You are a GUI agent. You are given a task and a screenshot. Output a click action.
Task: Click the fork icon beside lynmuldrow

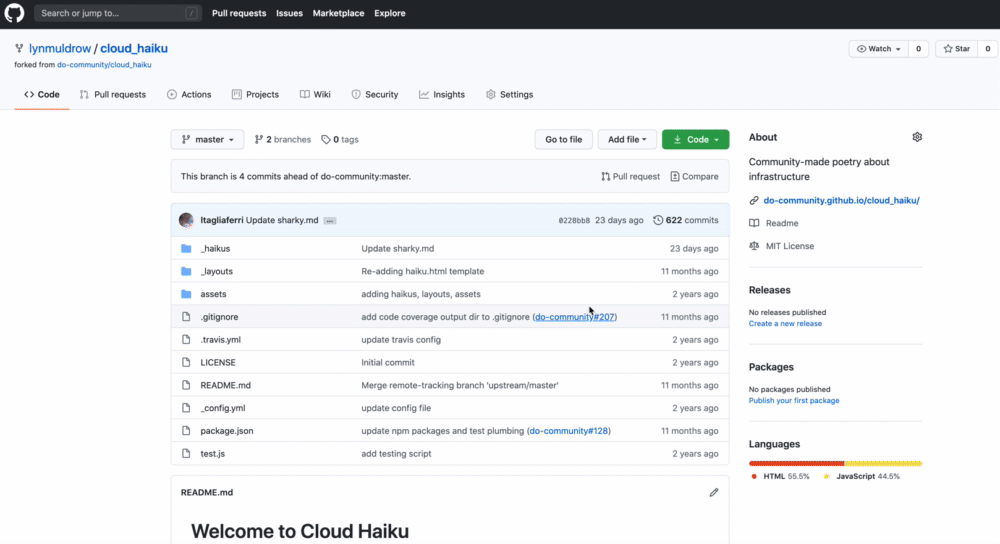19,48
